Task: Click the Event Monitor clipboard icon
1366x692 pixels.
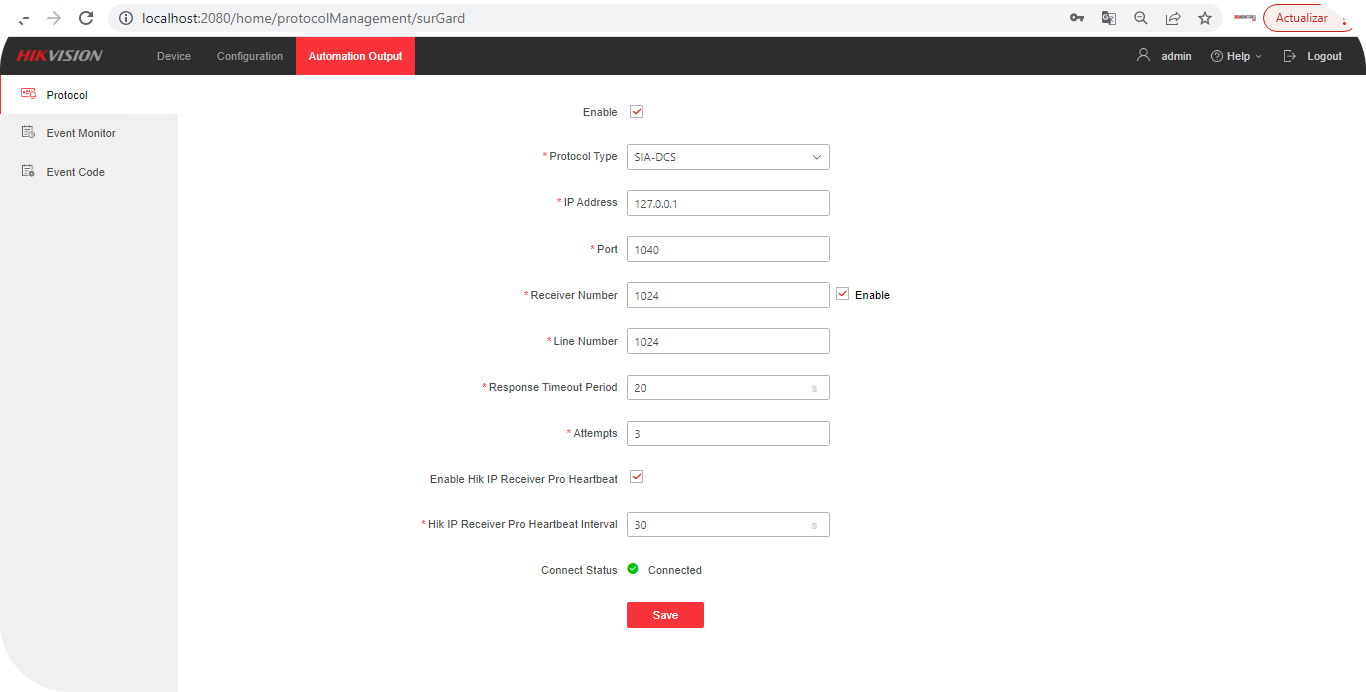Action: pos(27,132)
